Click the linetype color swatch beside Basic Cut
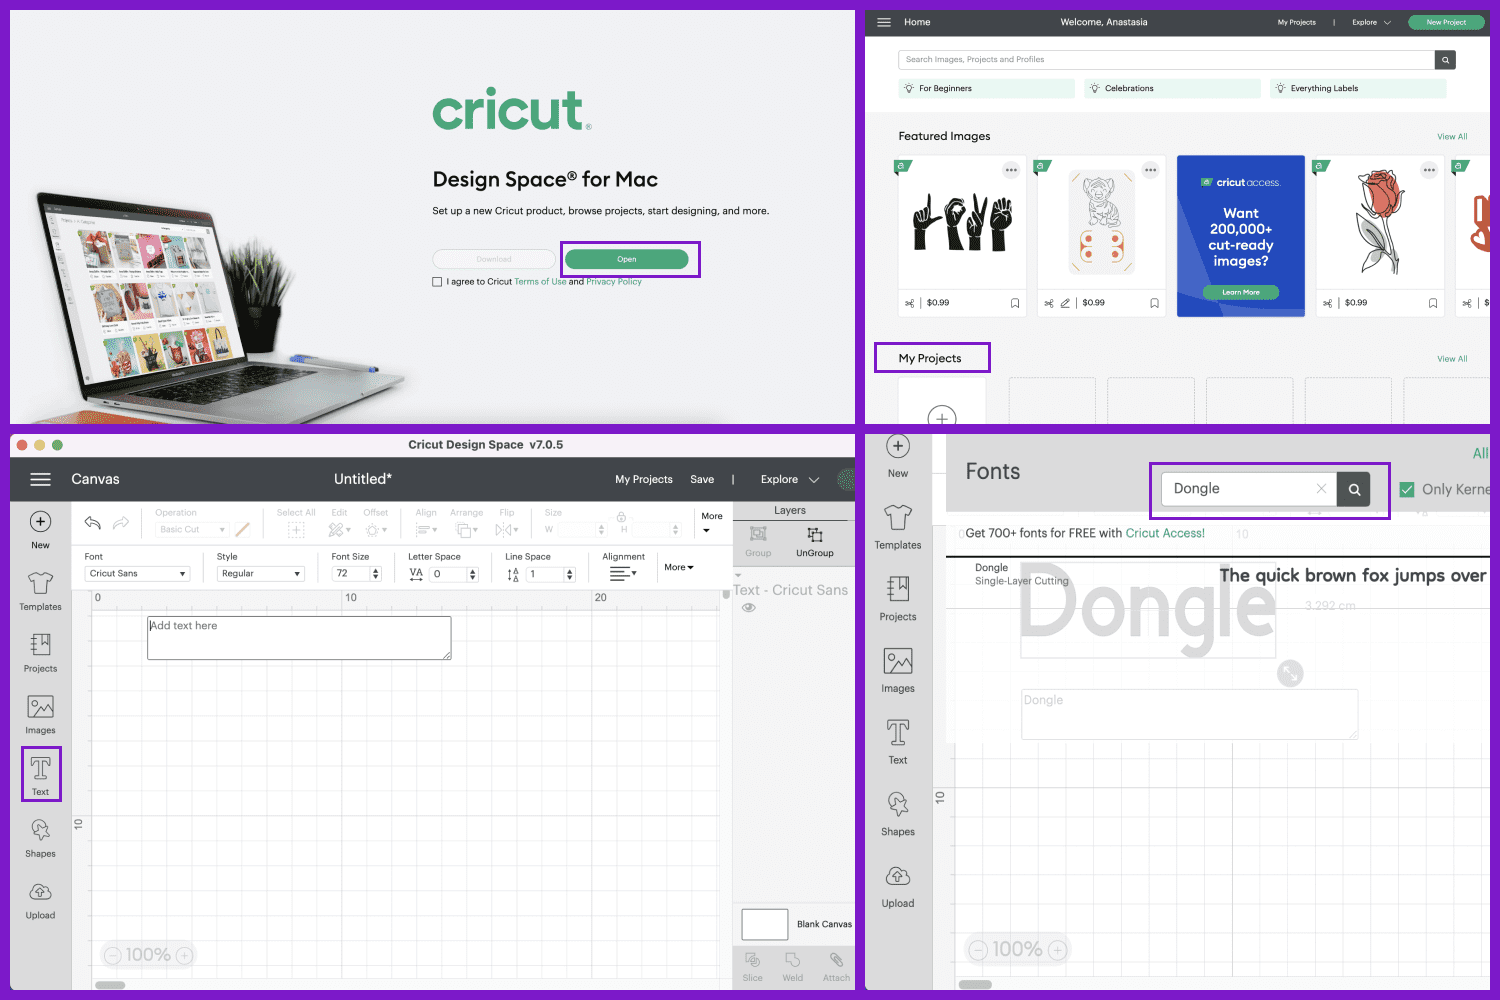Viewport: 1500px width, 1000px height. pos(242,530)
